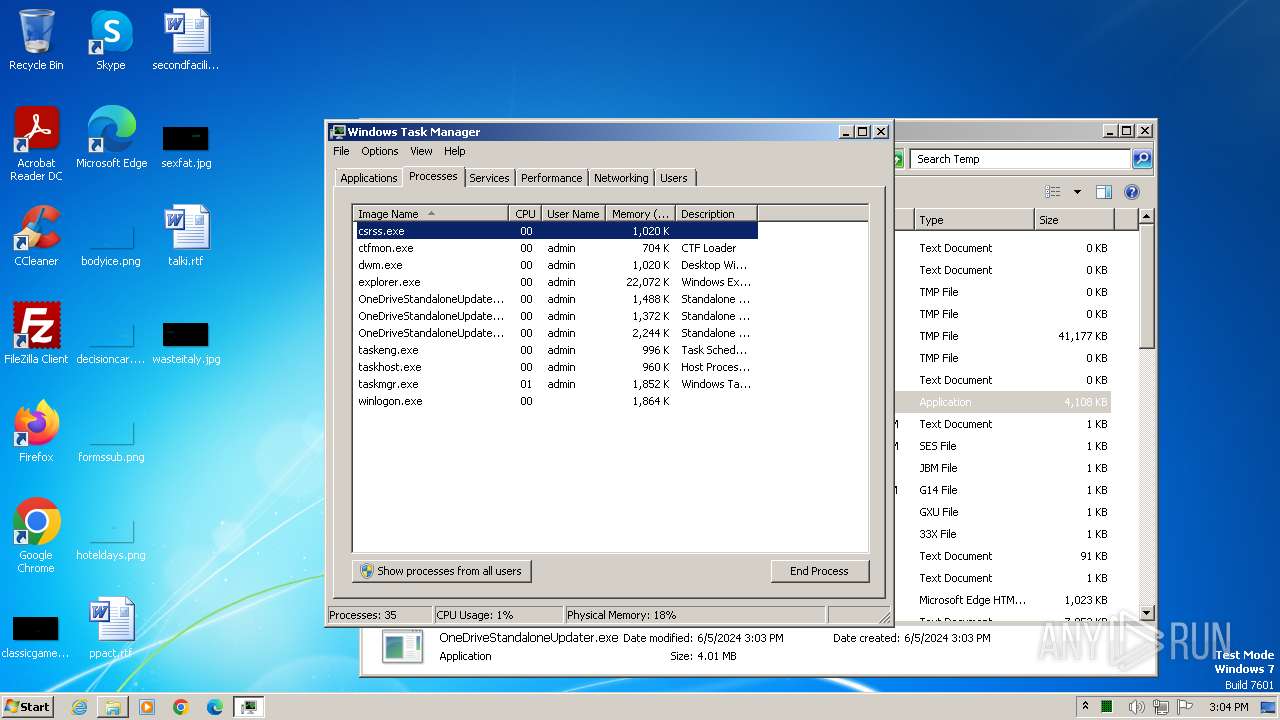Show hidden tray icons arrow
Image resolution: width=1280 pixels, height=720 pixels.
(1085, 707)
